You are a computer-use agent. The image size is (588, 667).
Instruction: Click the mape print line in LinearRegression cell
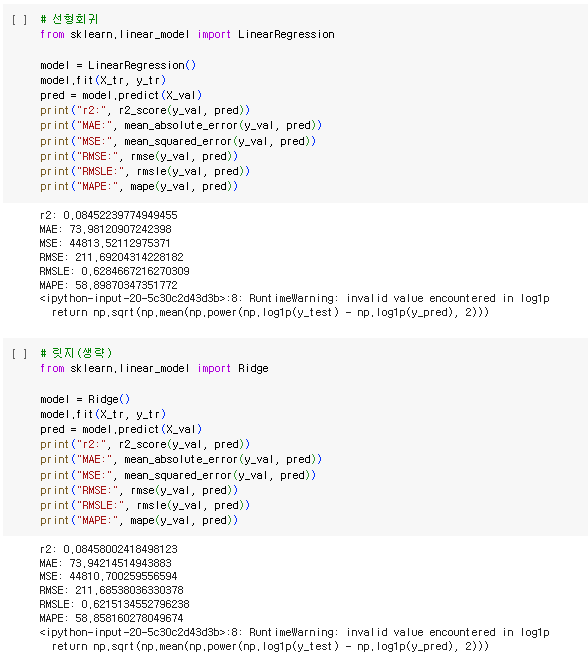(x=139, y=186)
